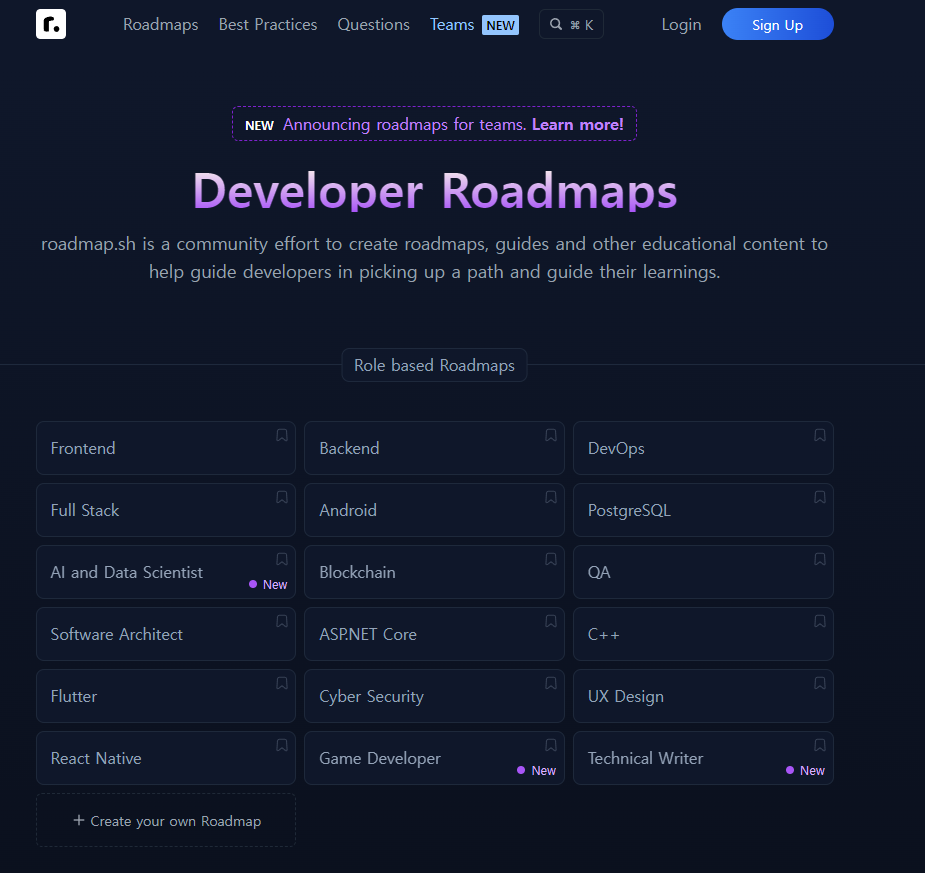This screenshot has width=925, height=873.
Task: Bookmark the PostgreSQL roadmap
Action: [820, 497]
